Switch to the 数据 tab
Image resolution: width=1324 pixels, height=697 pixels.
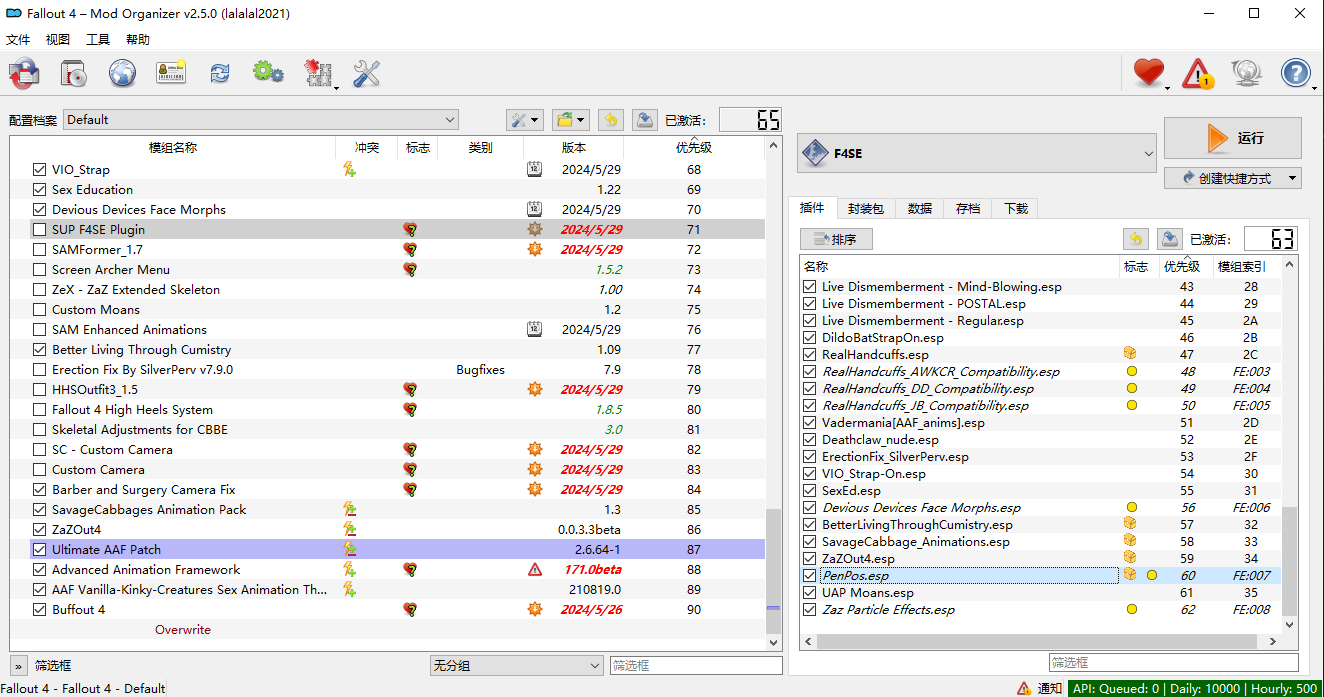pos(920,208)
